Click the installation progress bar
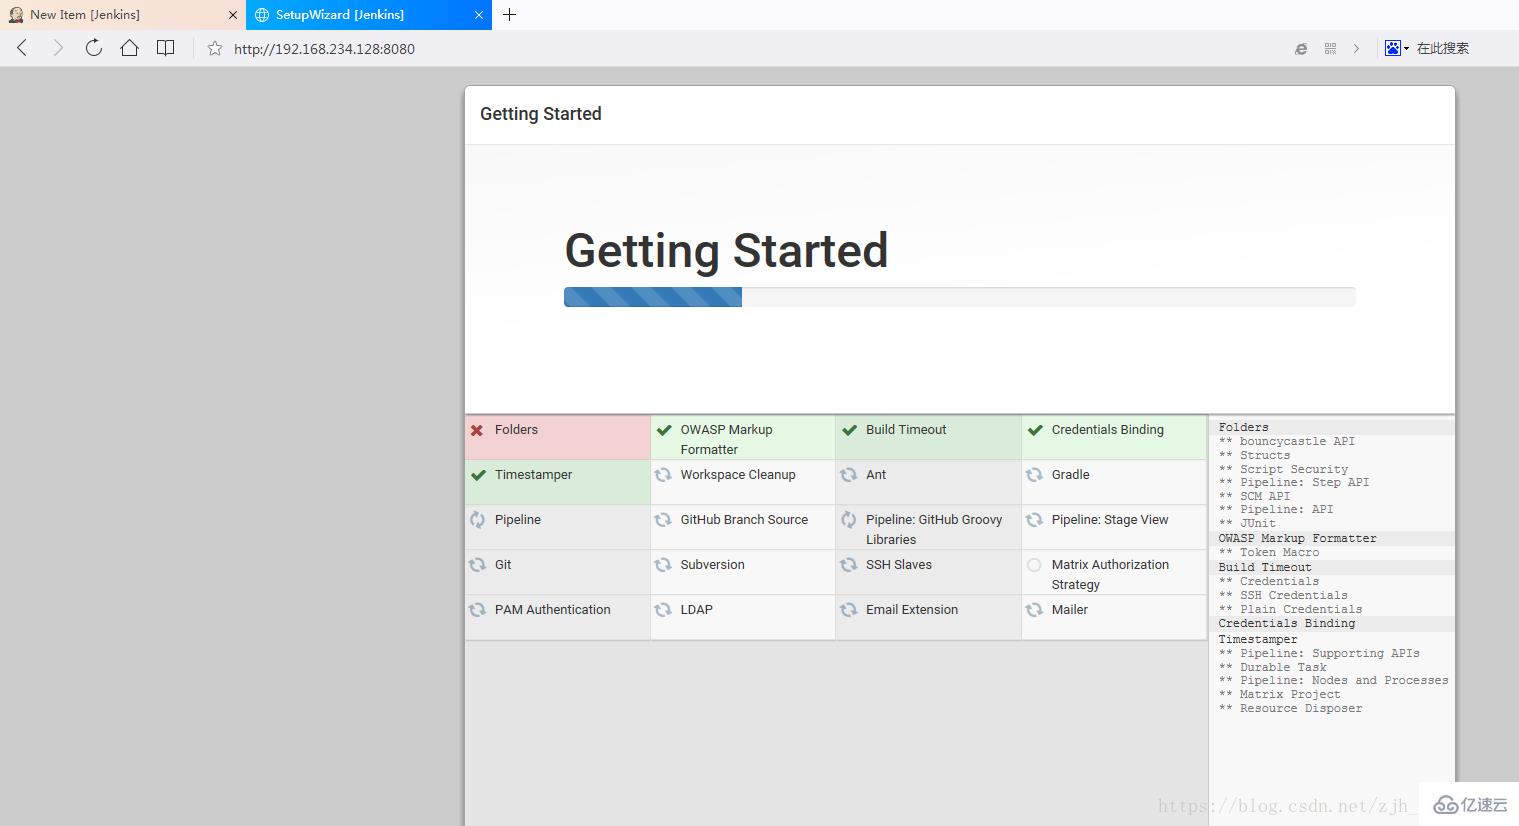 tap(960, 297)
